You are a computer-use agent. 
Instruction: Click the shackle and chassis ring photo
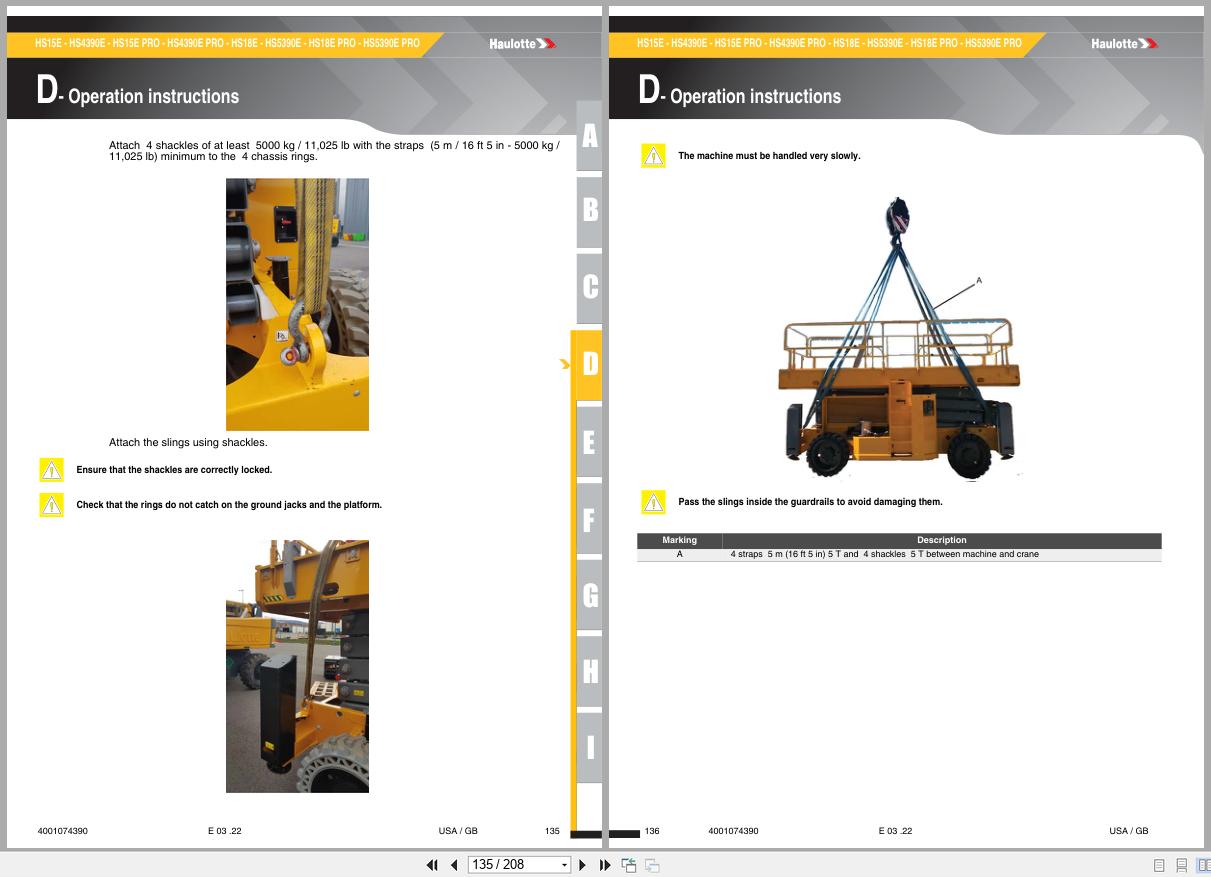click(297, 305)
